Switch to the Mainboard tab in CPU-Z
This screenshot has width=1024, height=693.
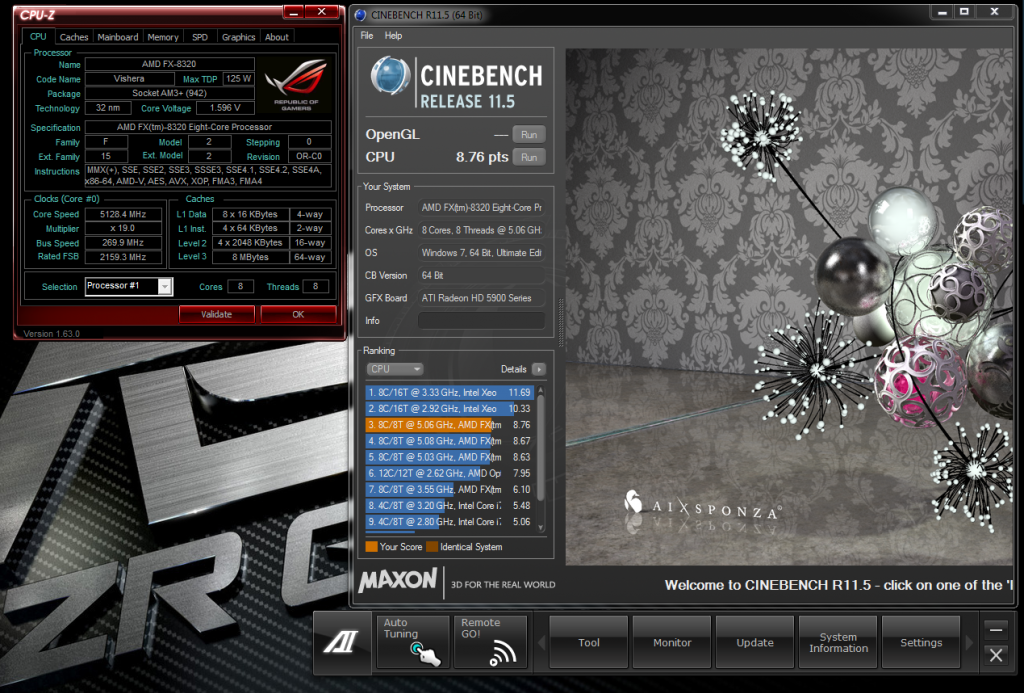118,37
